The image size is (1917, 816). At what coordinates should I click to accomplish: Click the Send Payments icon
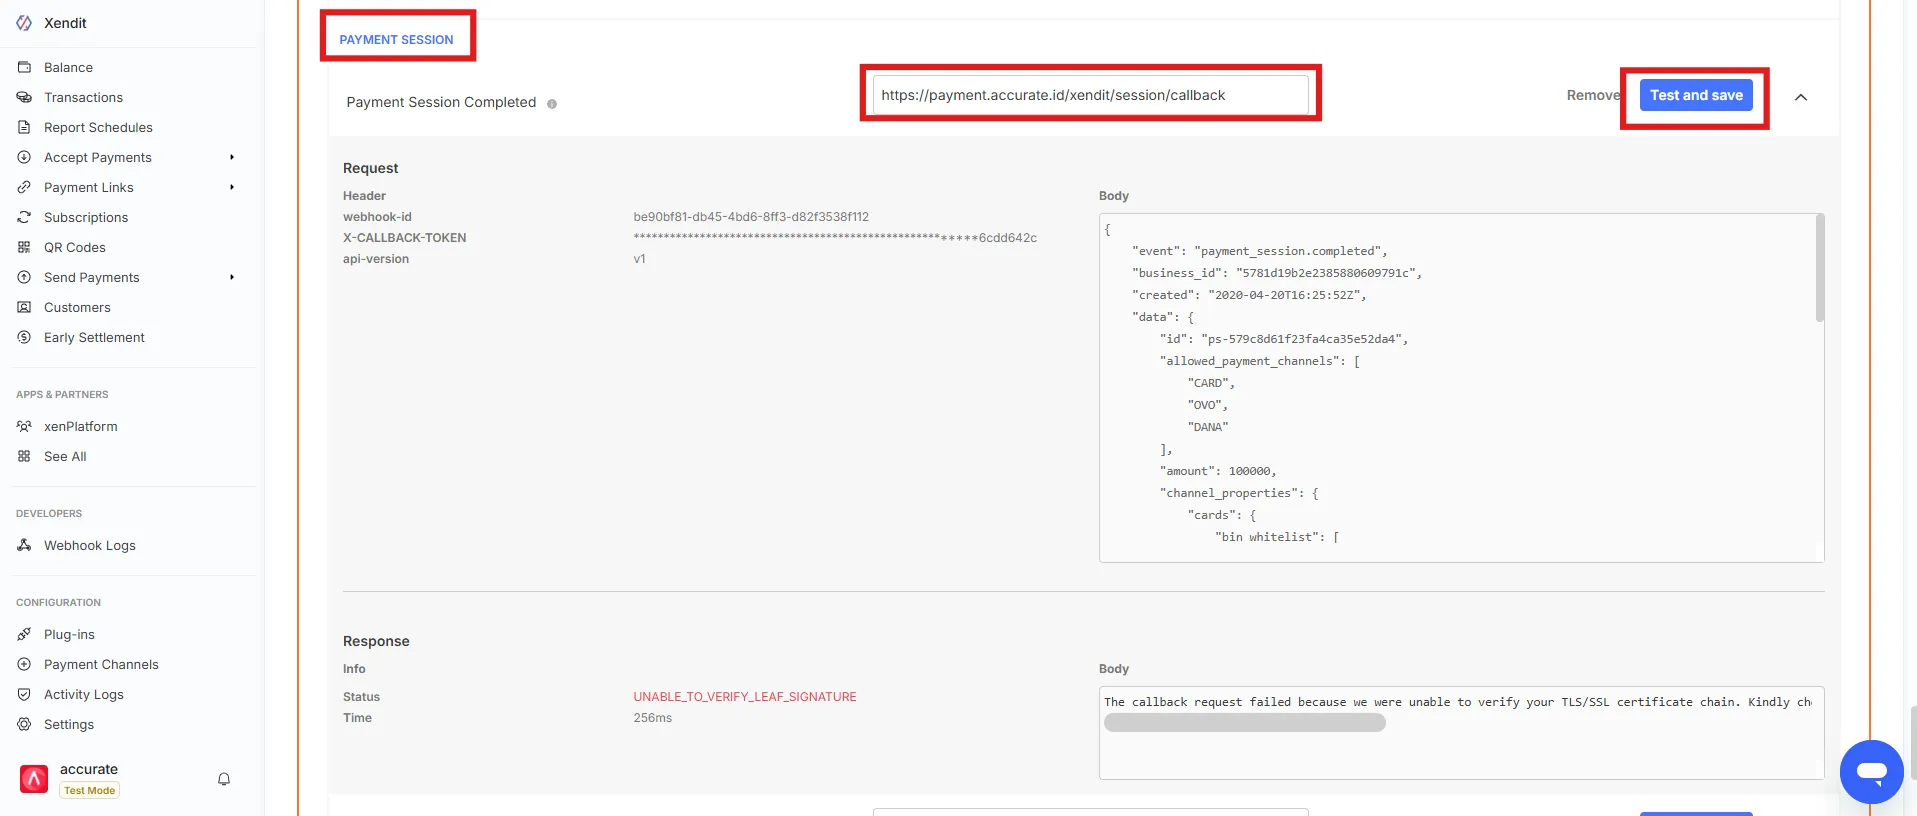(x=24, y=277)
